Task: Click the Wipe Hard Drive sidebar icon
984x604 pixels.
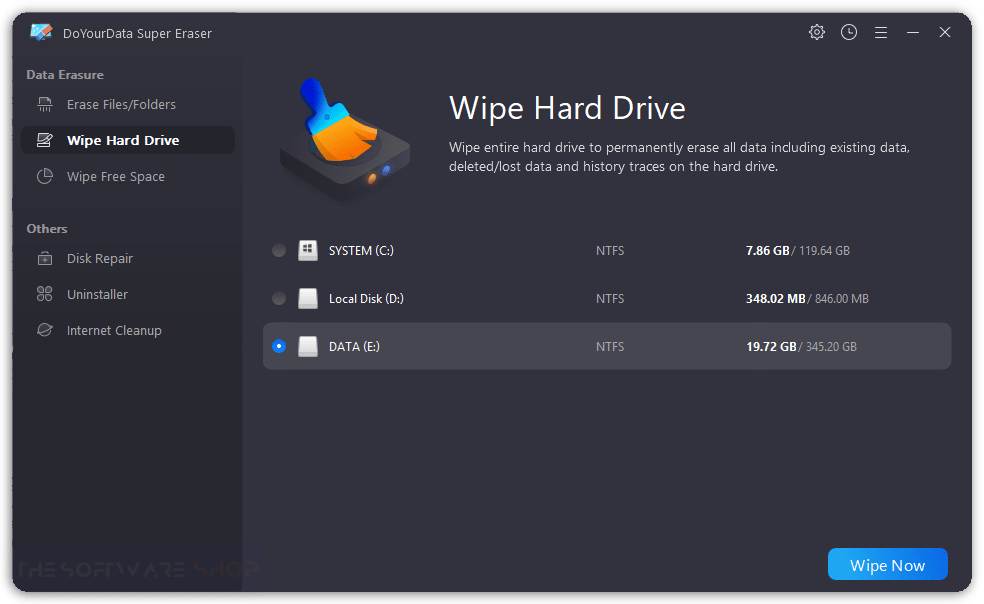Action: [45, 140]
